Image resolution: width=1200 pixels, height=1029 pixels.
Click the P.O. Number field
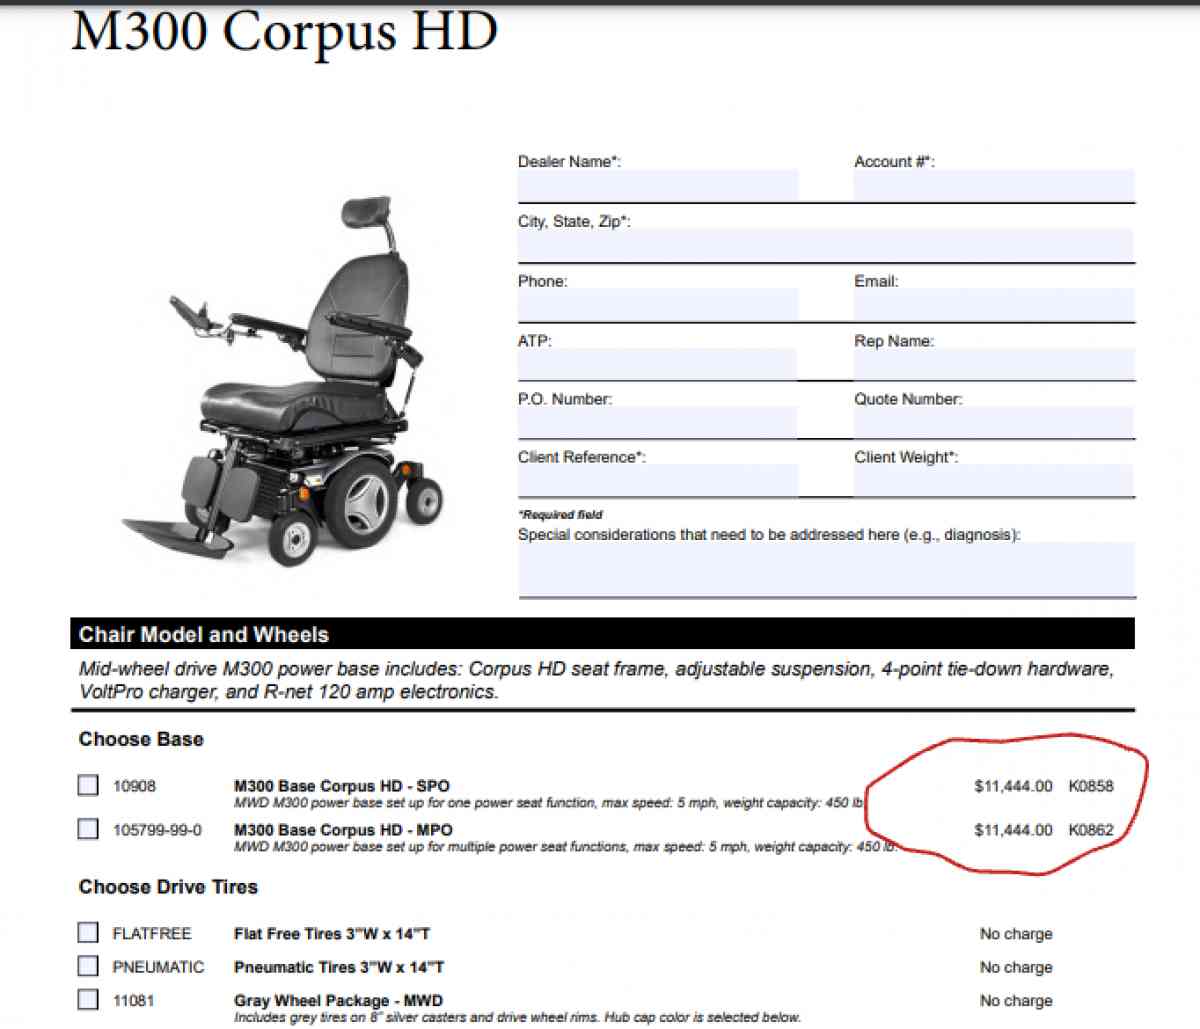coord(655,421)
